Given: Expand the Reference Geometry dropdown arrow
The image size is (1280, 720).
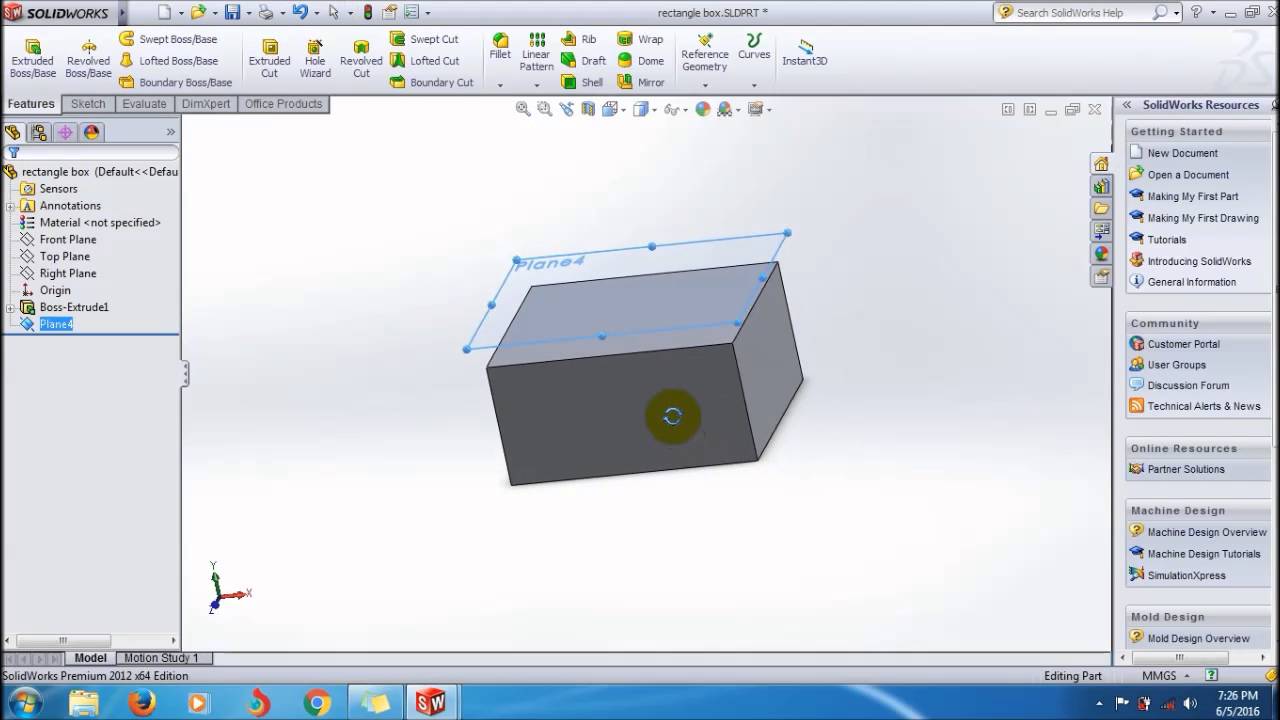Looking at the screenshot, I should coord(705,85).
